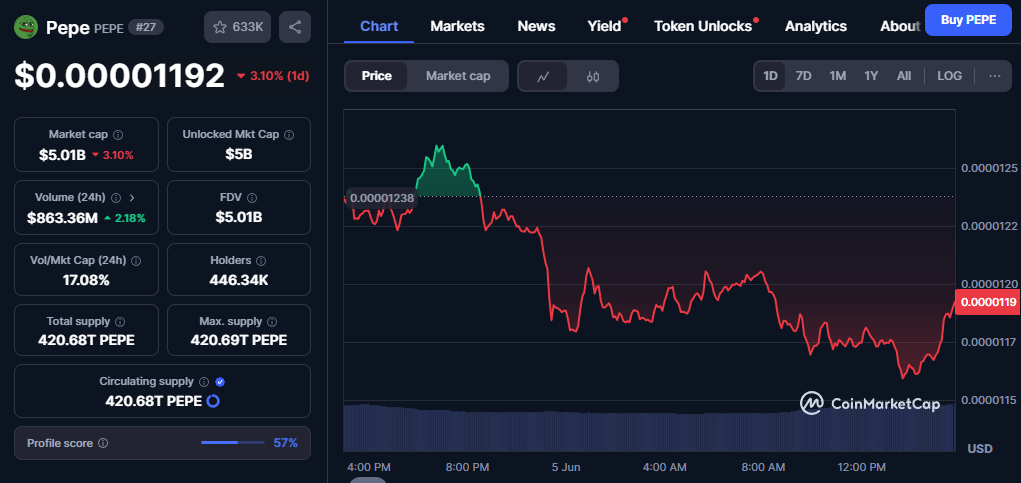The width and height of the screenshot is (1021, 483).
Task: Open the share icon button
Action: click(x=295, y=27)
